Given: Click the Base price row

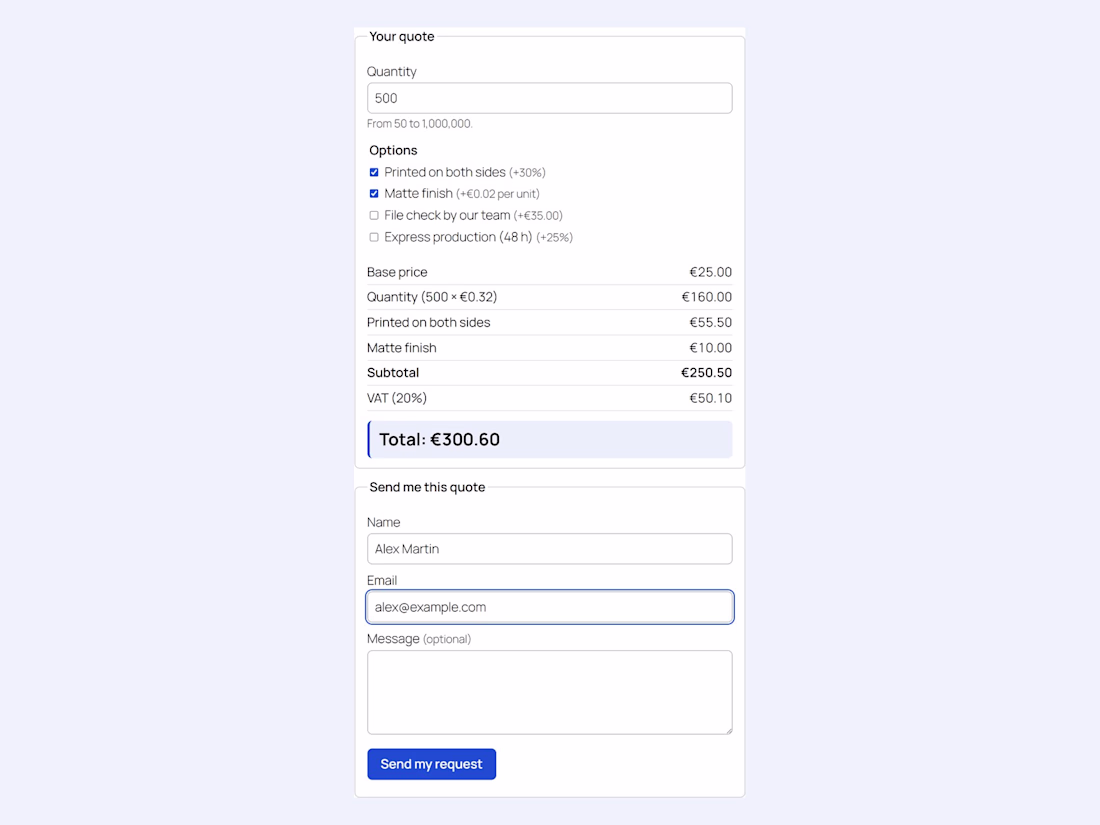Looking at the screenshot, I should (549, 272).
